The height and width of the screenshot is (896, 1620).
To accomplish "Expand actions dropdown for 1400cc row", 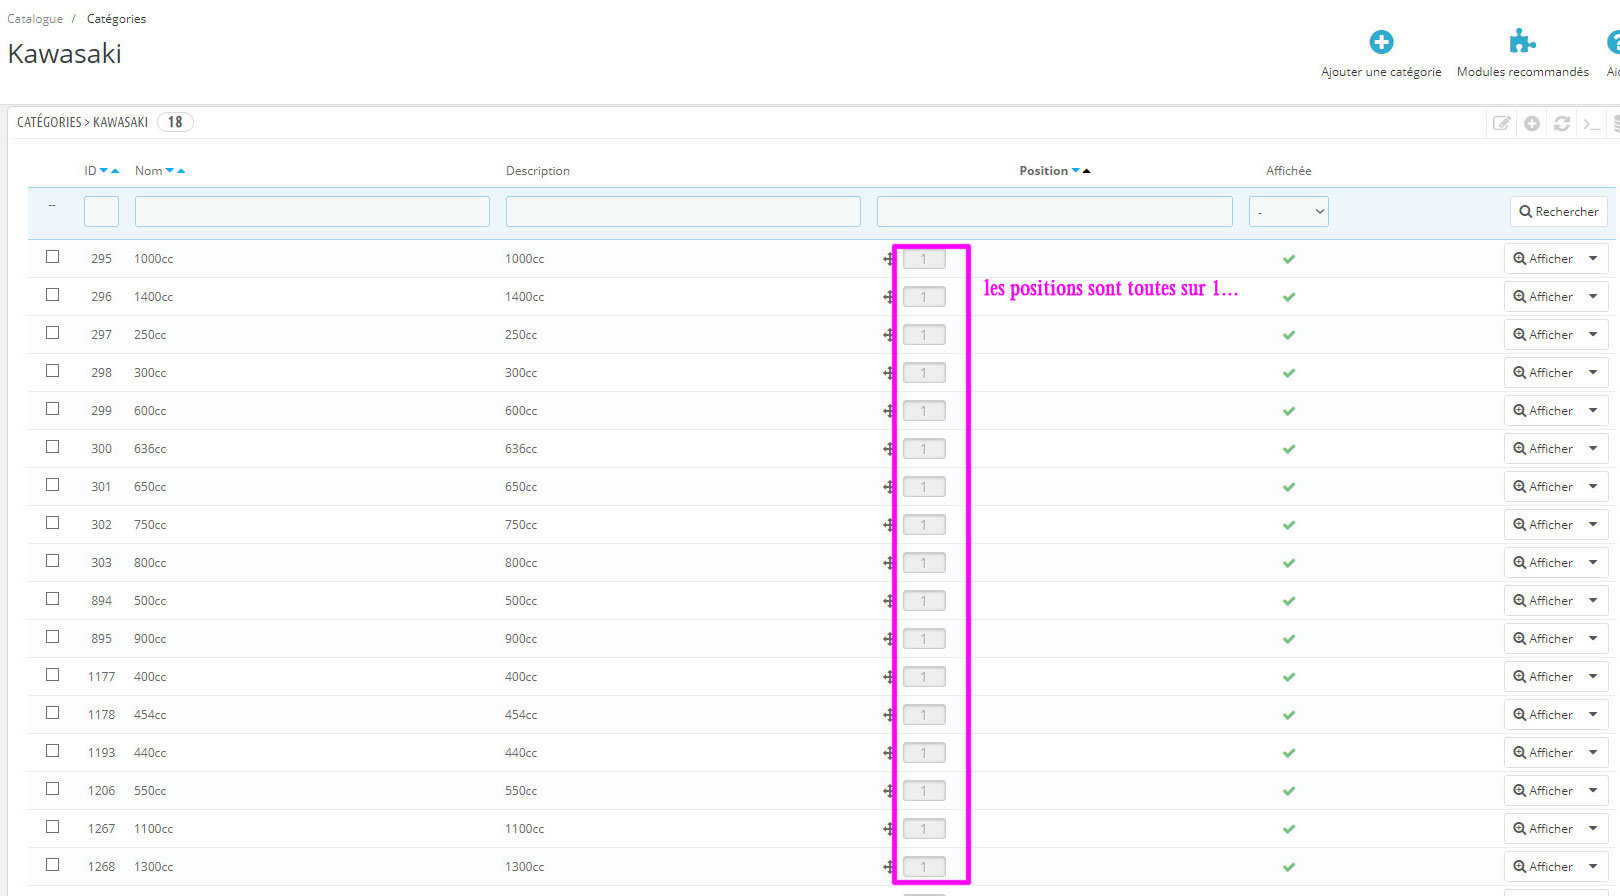I will pyautogui.click(x=1593, y=297).
